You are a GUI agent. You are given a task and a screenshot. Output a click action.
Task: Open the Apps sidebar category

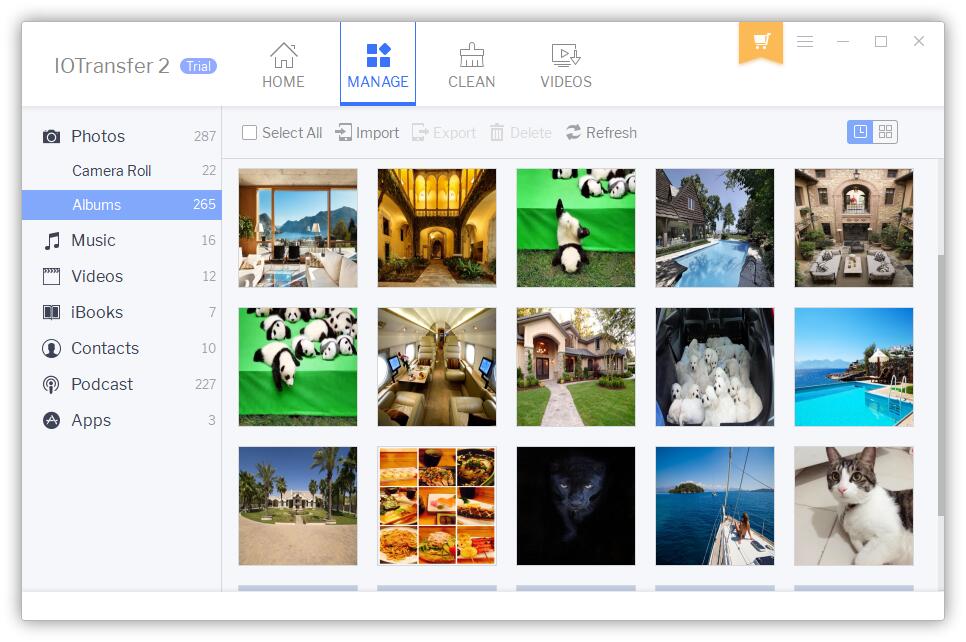pyautogui.click(x=91, y=420)
